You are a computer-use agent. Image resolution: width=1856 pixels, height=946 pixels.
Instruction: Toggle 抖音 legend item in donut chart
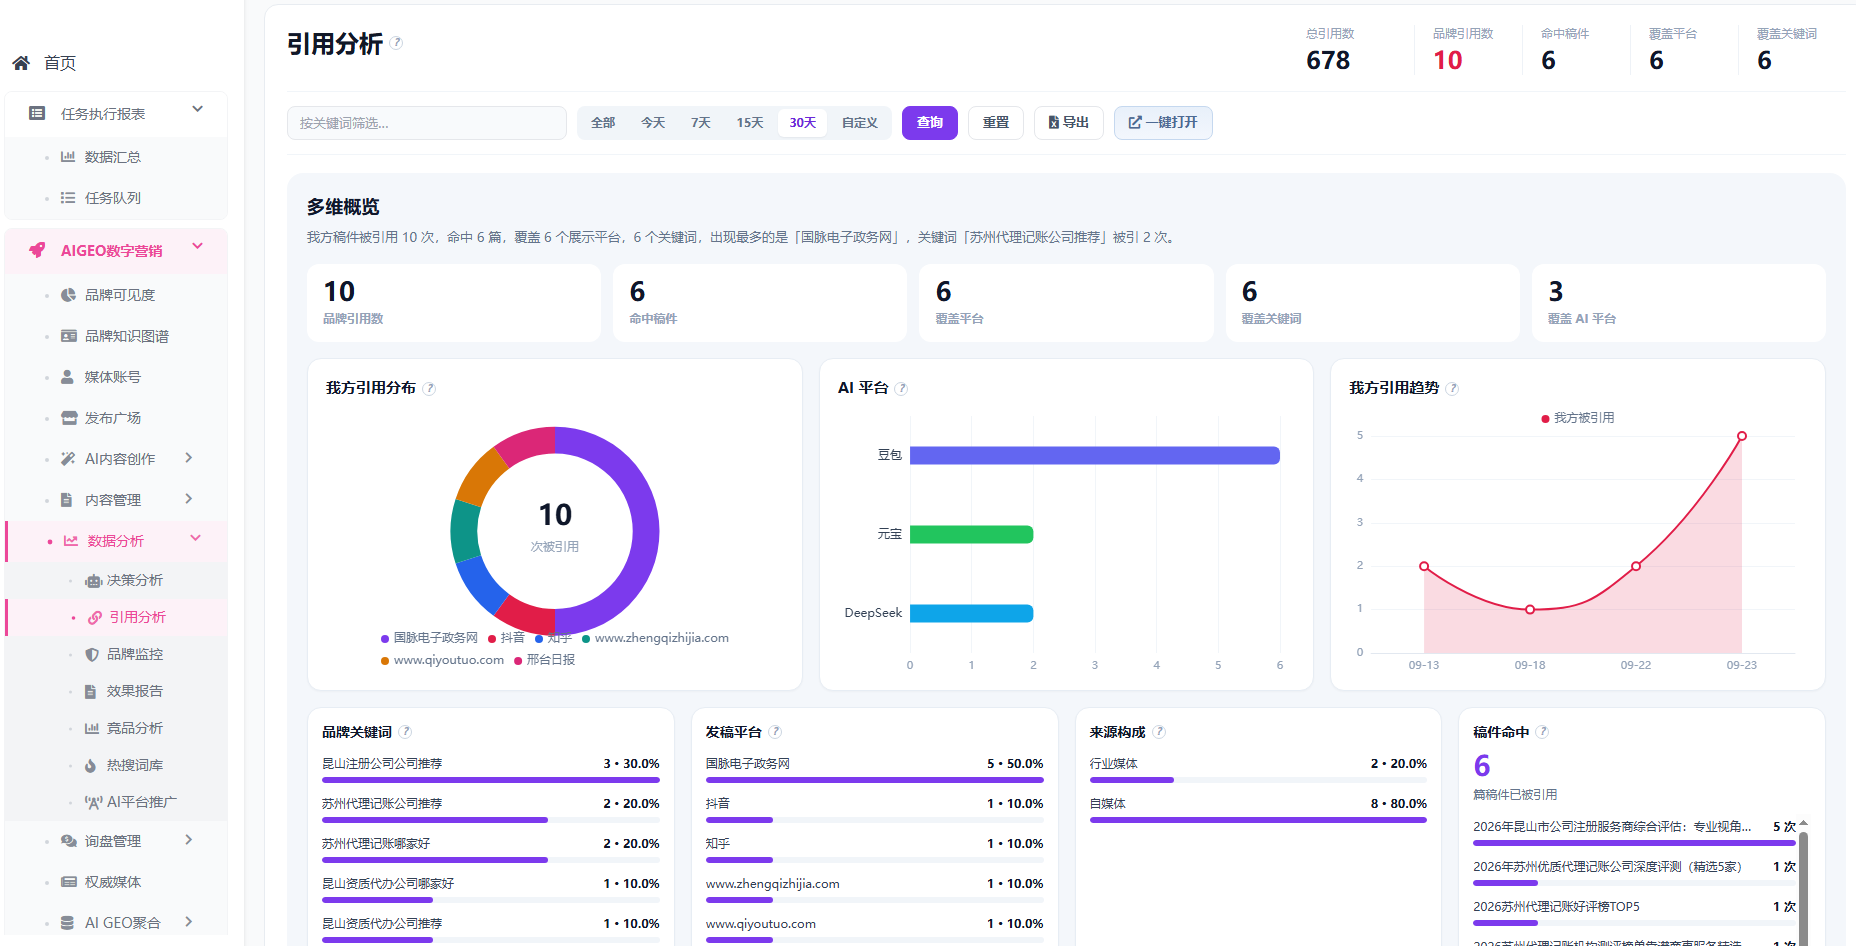click(506, 638)
